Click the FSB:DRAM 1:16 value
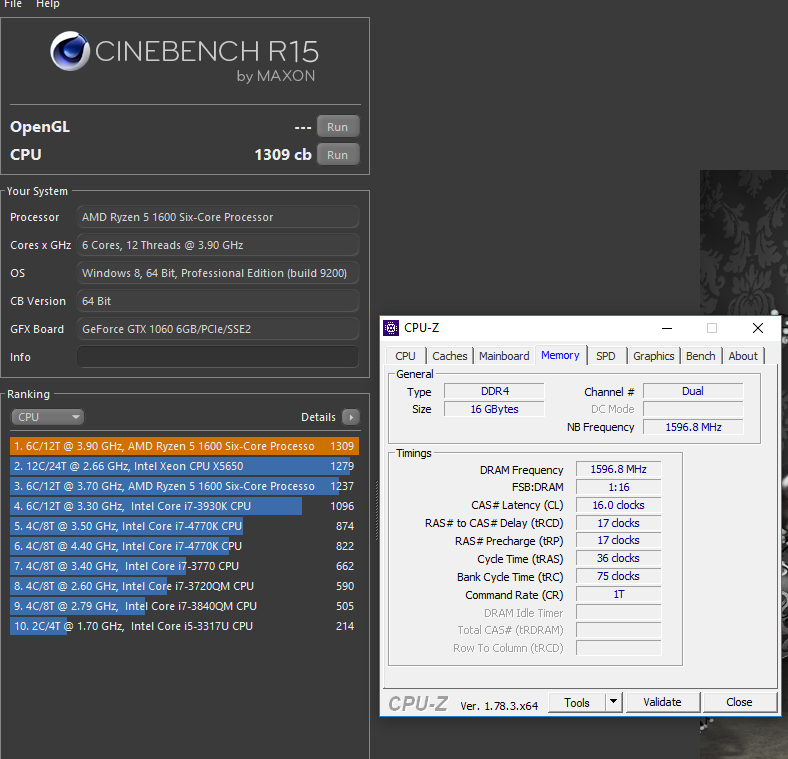The height and width of the screenshot is (759, 788). 619,487
